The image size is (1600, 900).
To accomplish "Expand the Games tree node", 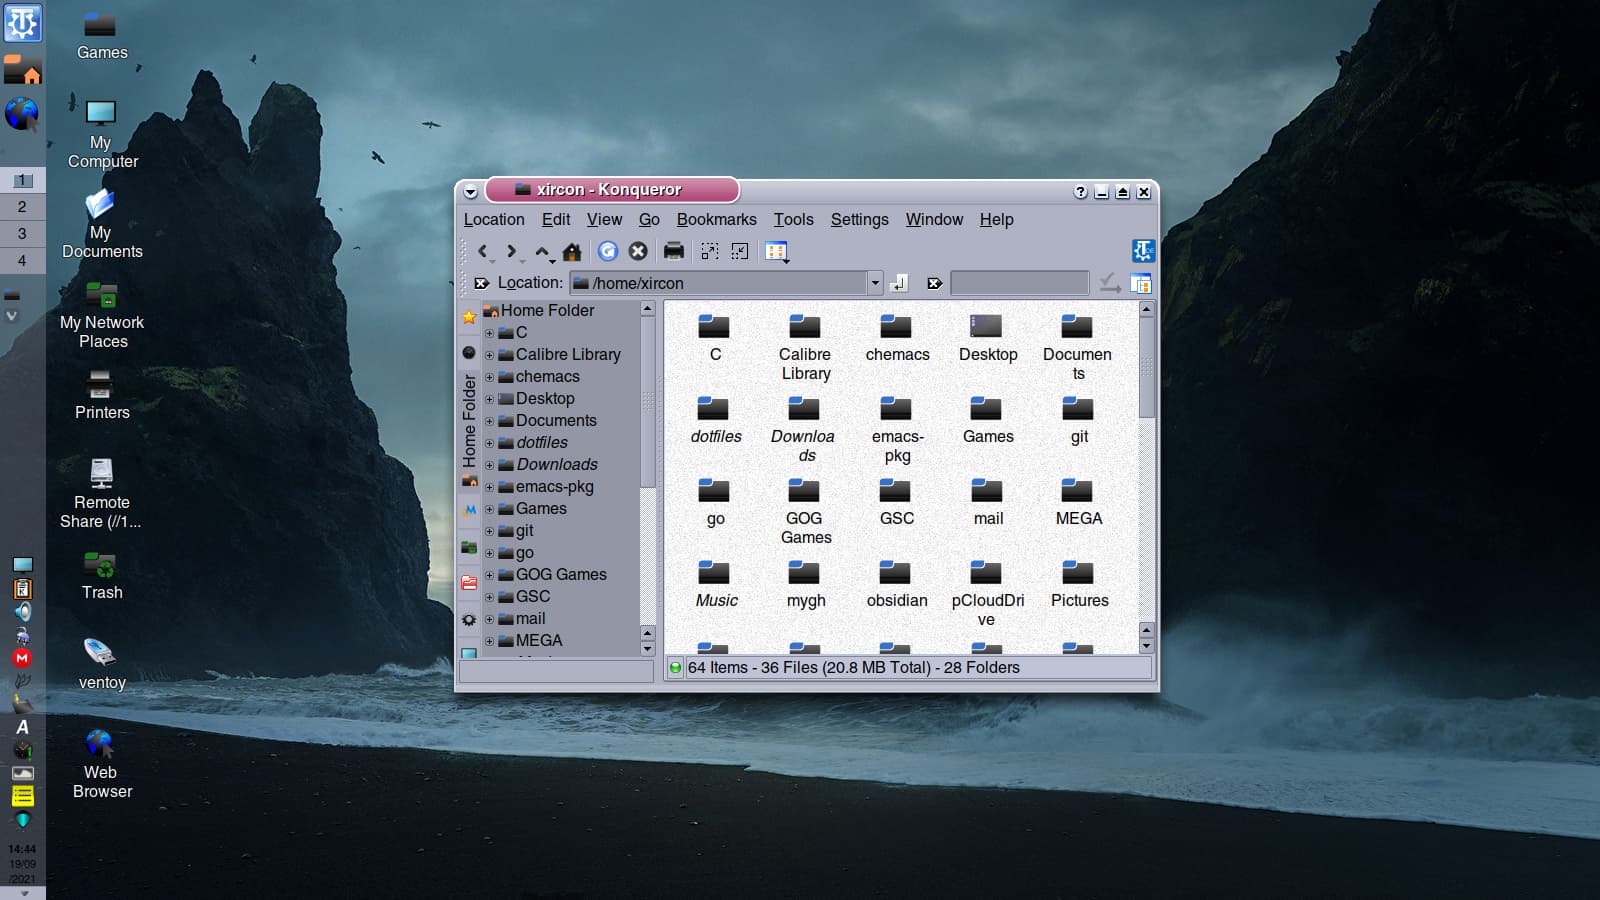I will (489, 509).
